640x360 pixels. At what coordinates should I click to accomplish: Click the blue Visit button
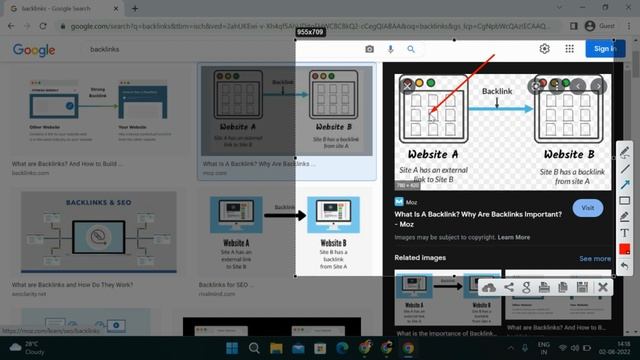pyautogui.click(x=587, y=208)
